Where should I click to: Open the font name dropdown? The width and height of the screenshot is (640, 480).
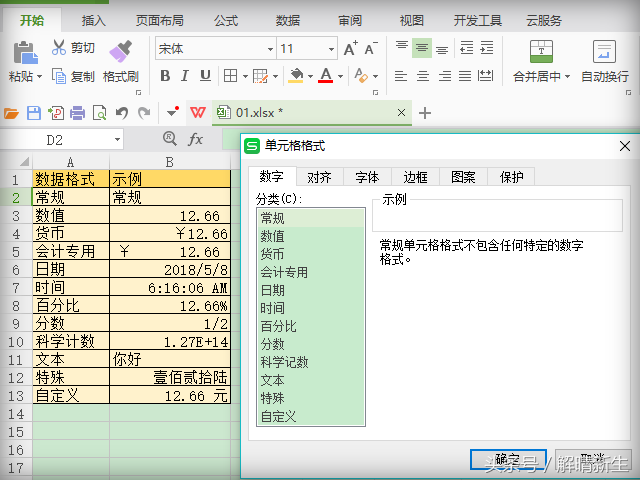pyautogui.click(x=270, y=49)
